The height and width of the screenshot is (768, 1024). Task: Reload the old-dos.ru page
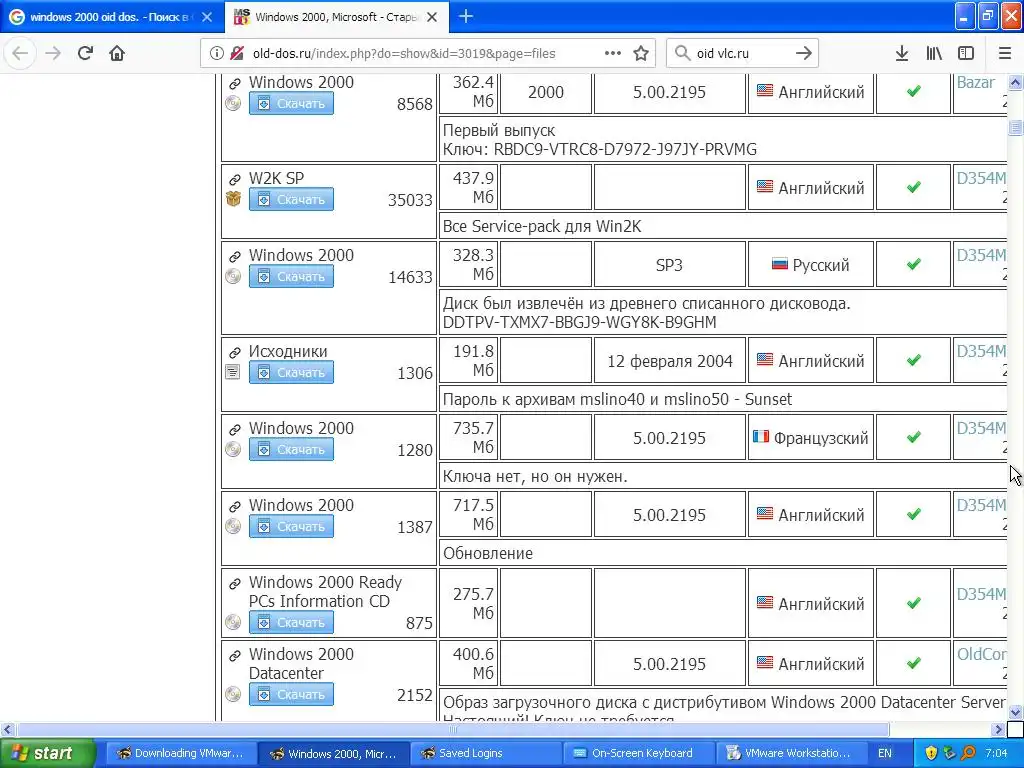(85, 53)
